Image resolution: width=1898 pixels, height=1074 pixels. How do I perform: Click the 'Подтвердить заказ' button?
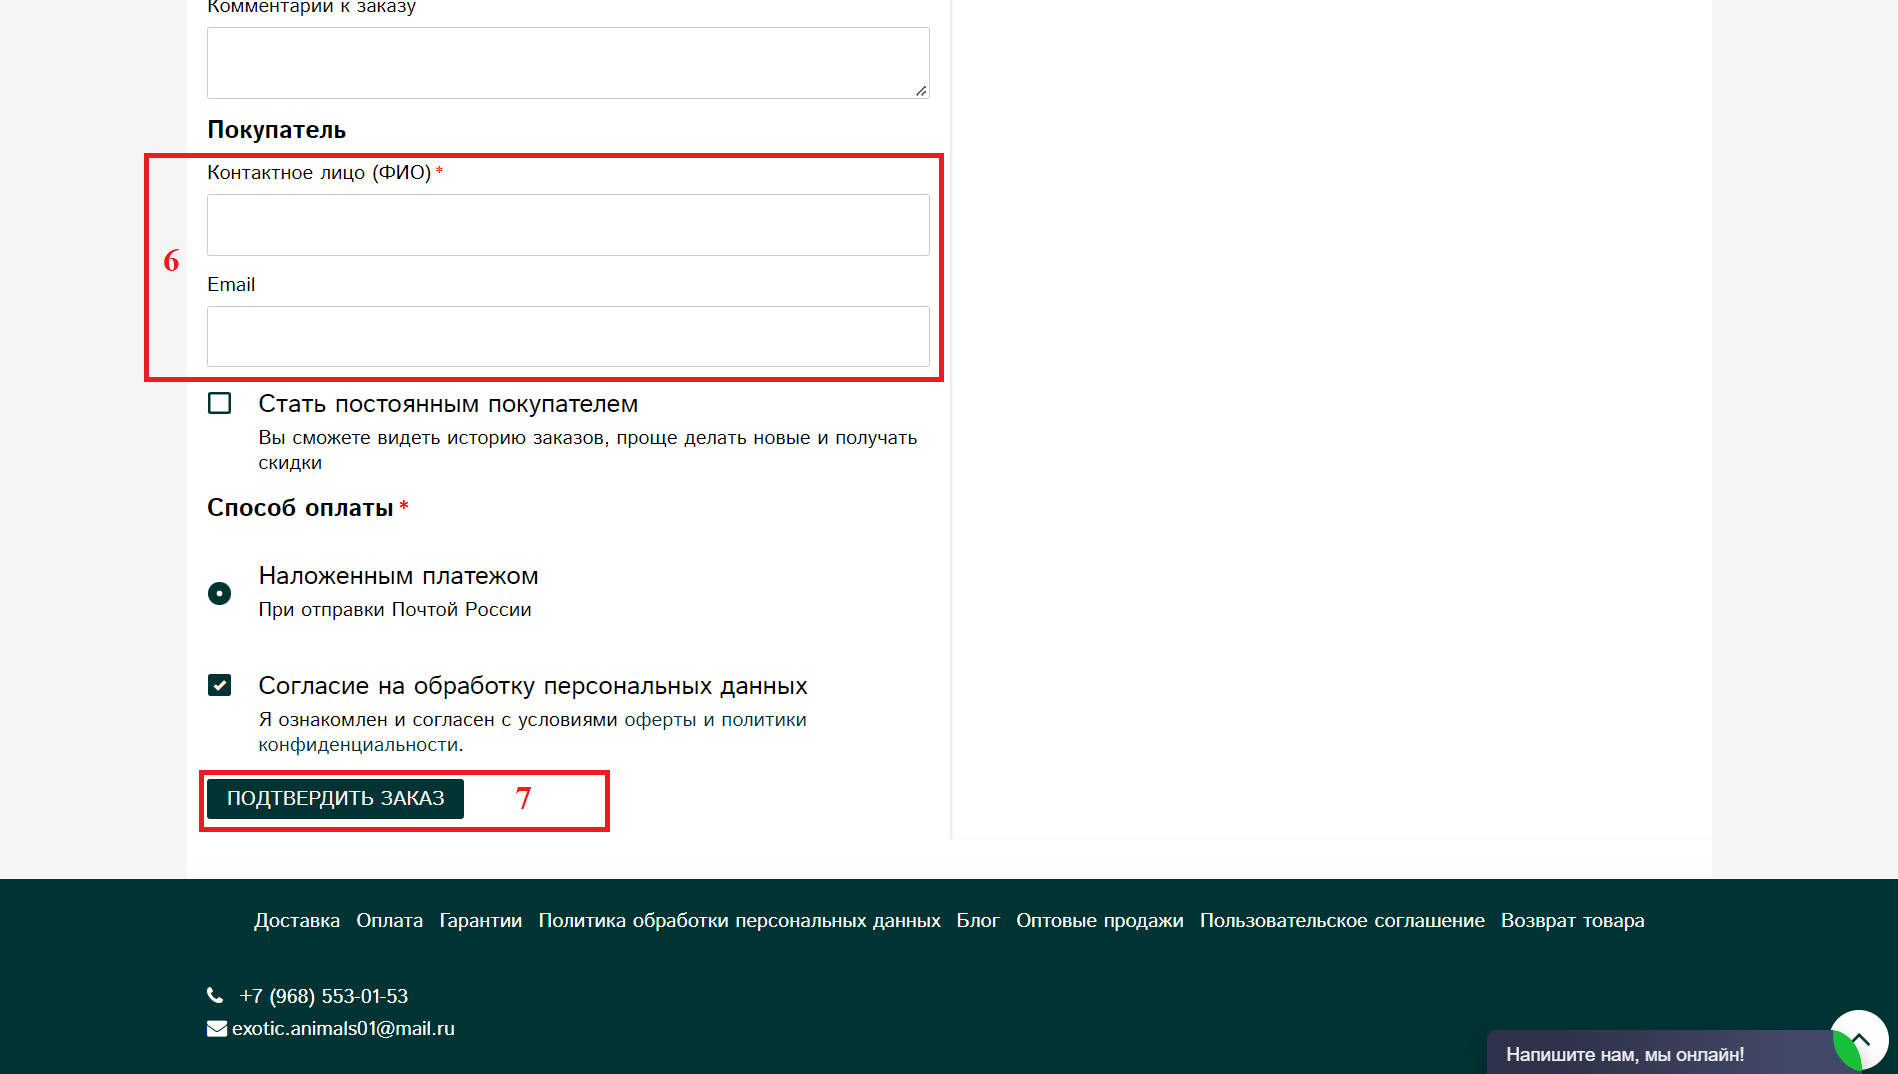pyautogui.click(x=335, y=798)
